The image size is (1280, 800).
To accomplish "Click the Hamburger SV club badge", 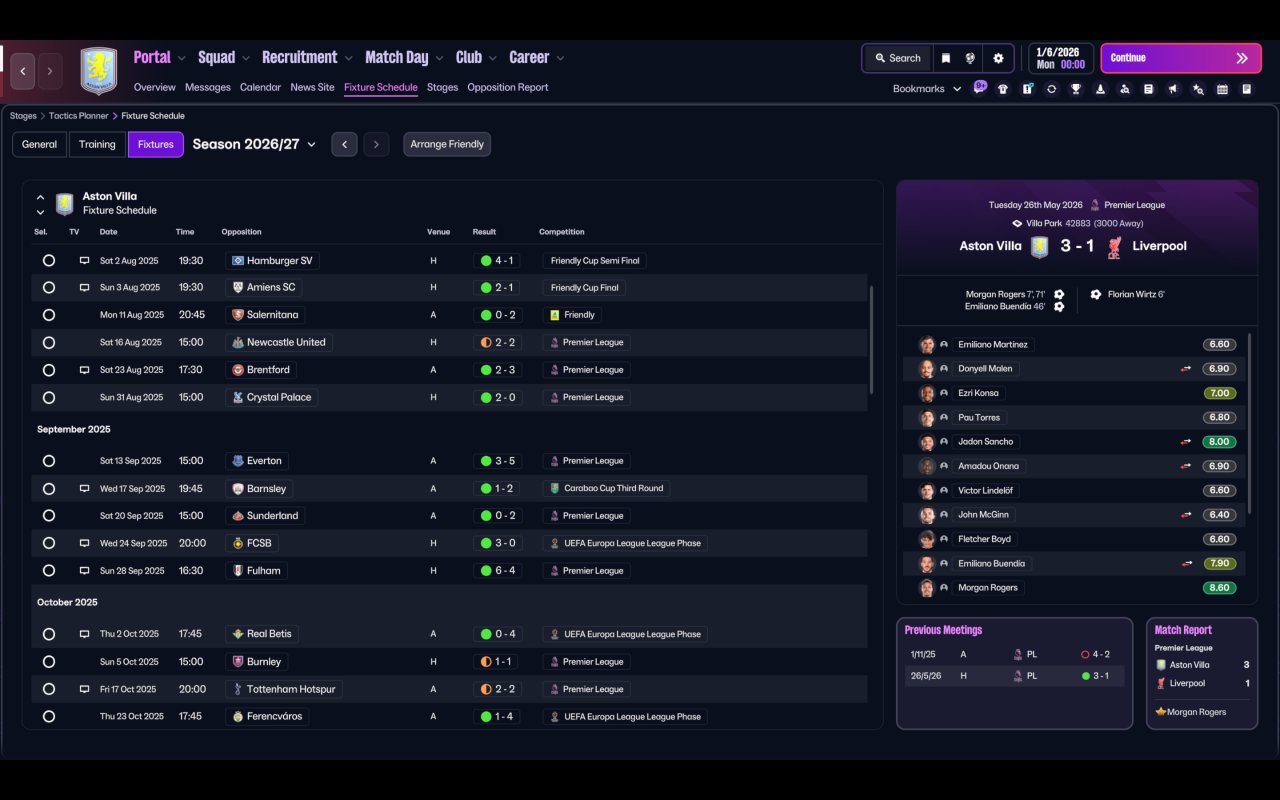I will tap(237, 261).
